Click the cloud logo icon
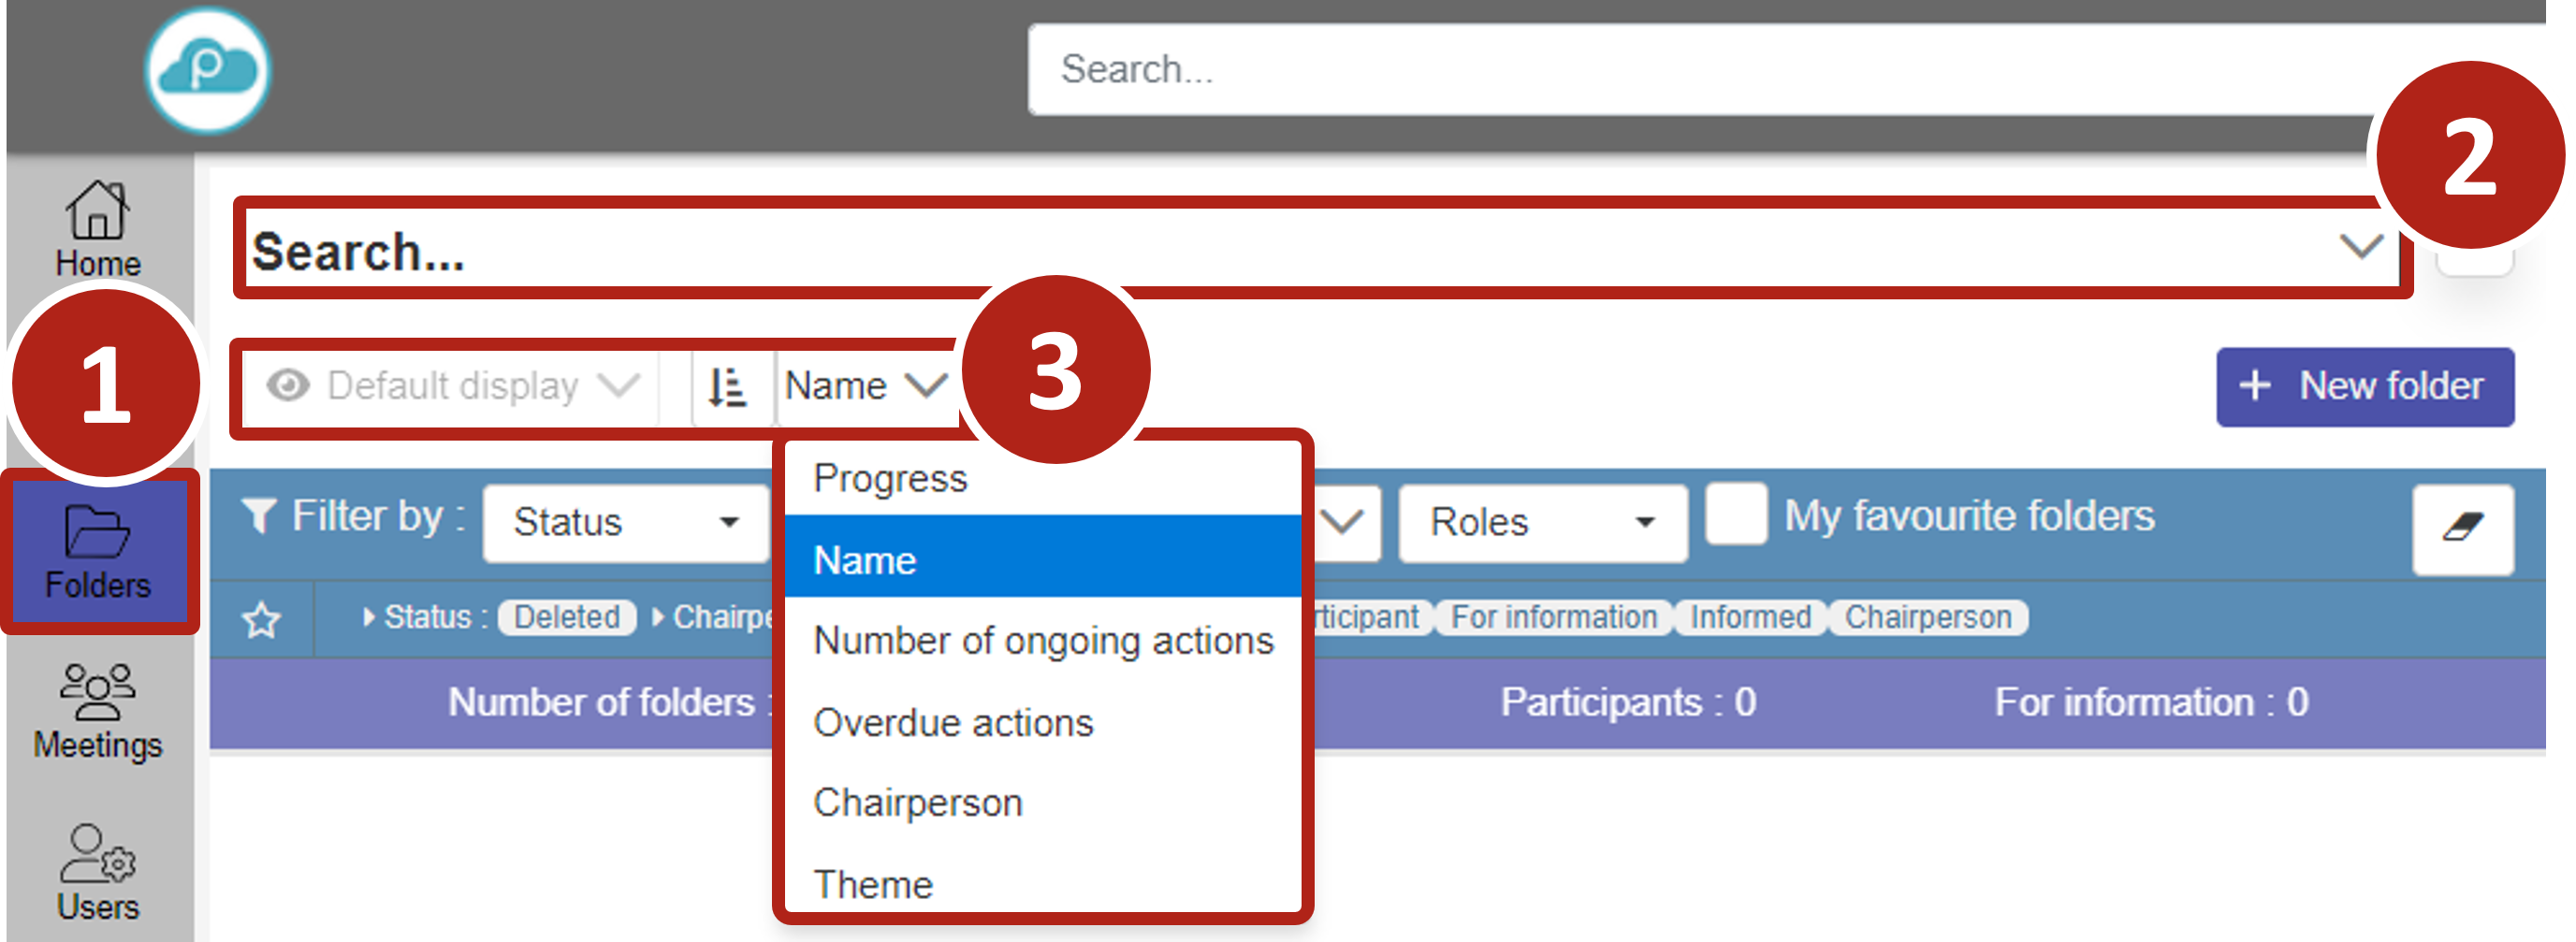The width and height of the screenshot is (2576, 942). click(x=207, y=70)
